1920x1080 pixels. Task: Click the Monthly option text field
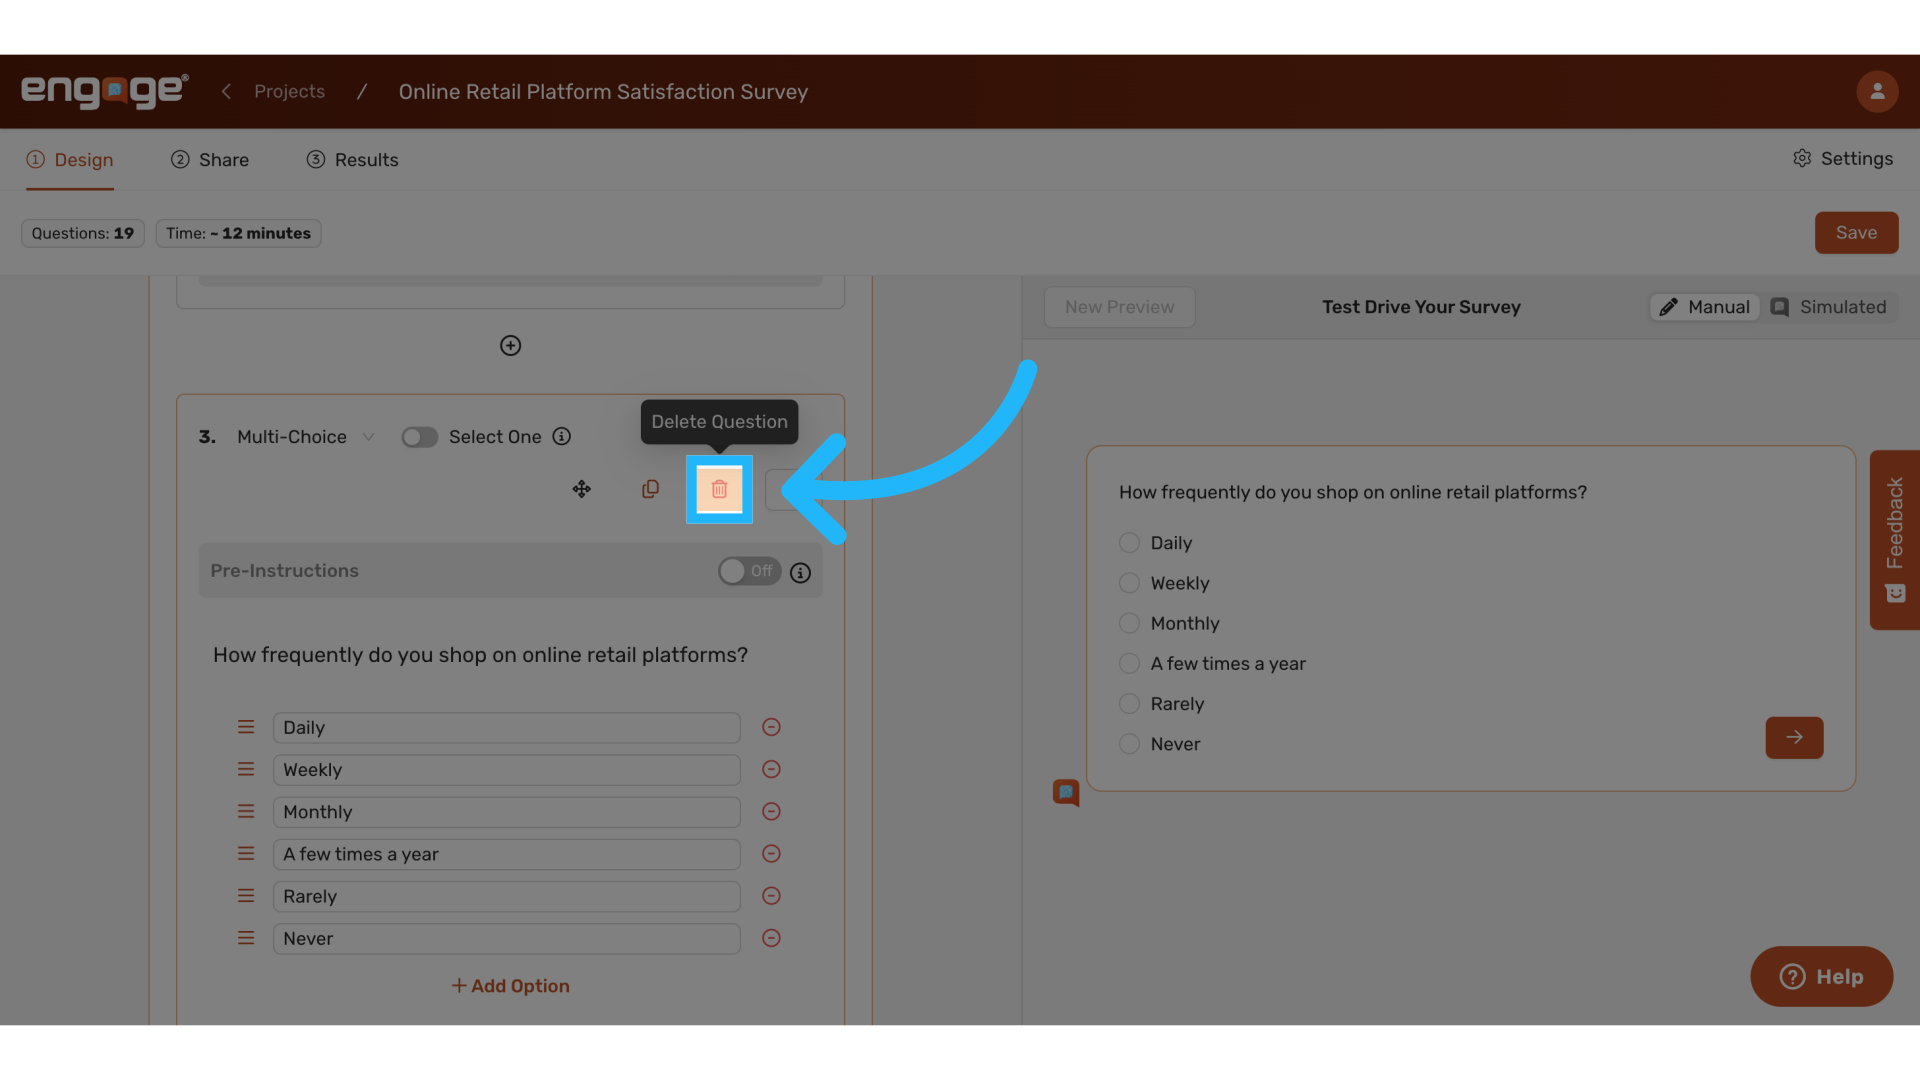506,812
